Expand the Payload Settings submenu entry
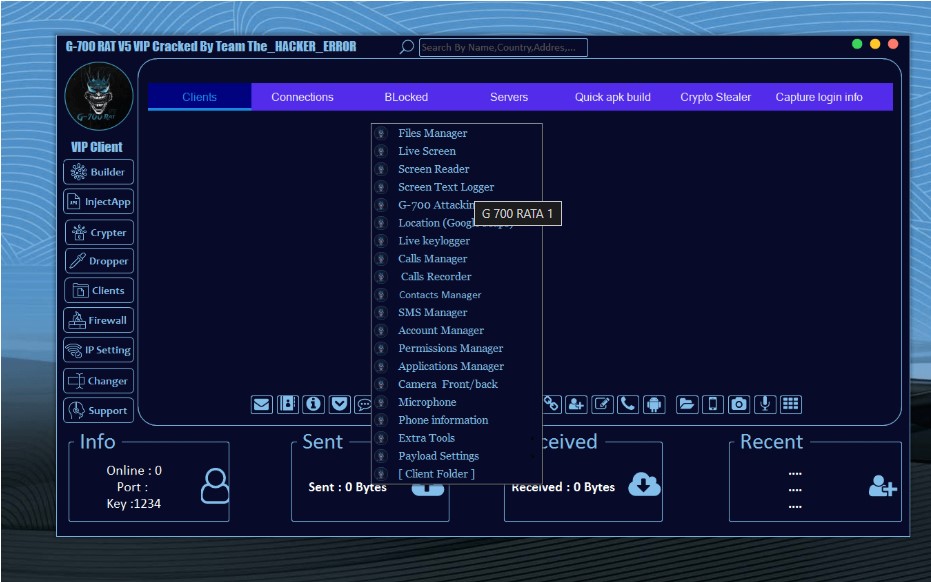Image resolution: width=931 pixels, height=582 pixels. pos(457,456)
